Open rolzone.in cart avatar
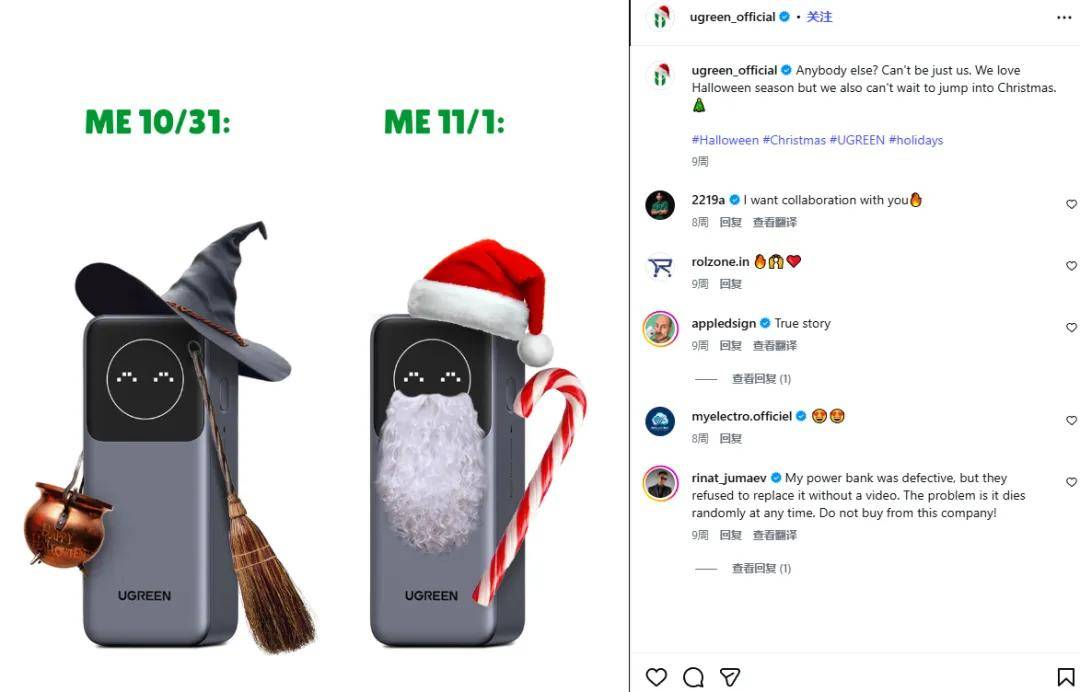 660,266
